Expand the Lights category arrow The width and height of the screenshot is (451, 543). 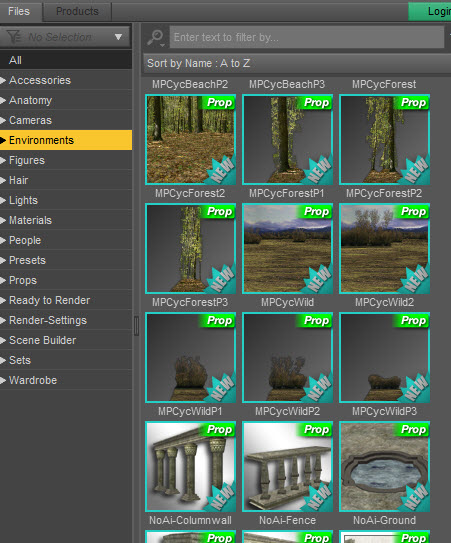3,201
